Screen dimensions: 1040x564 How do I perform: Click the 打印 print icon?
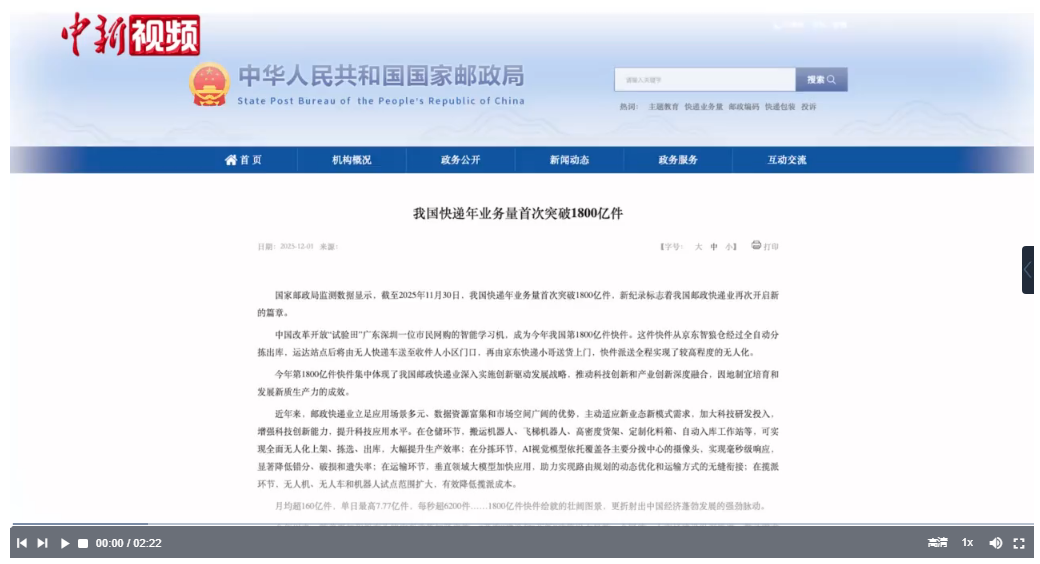(x=756, y=245)
